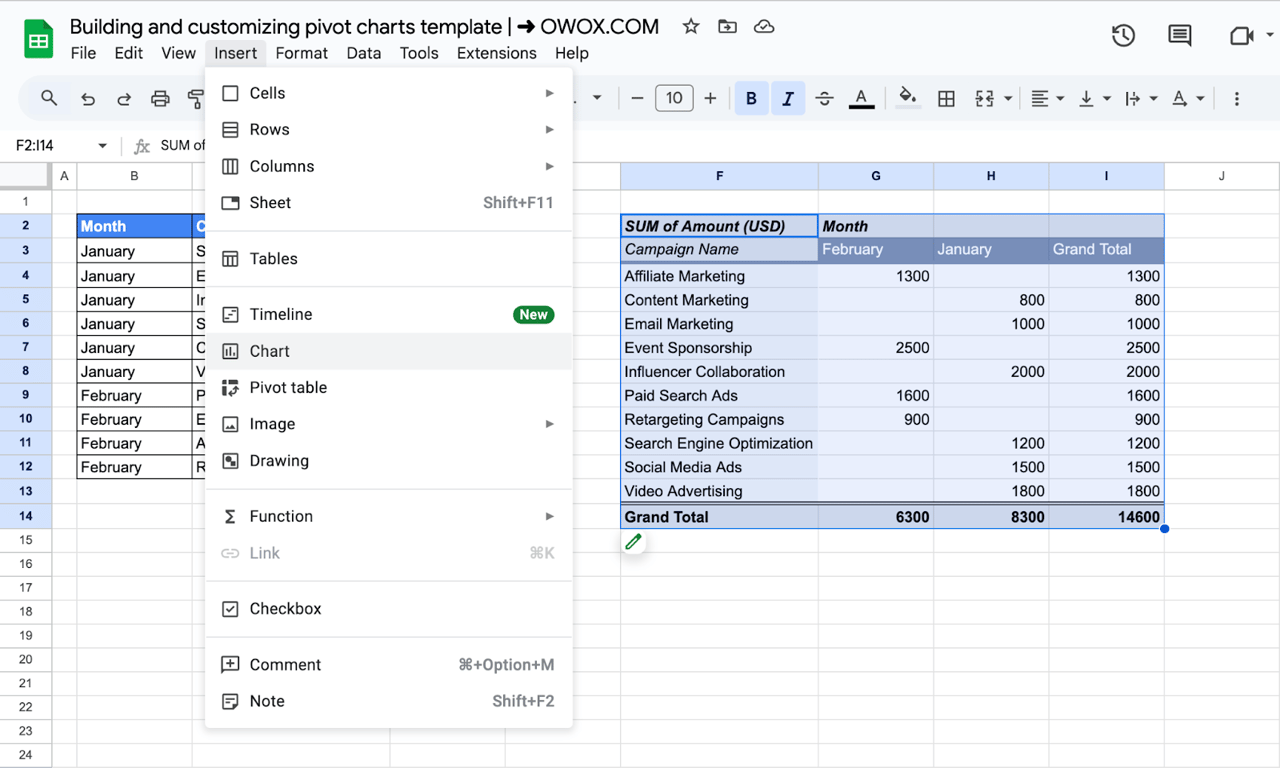
Task: Insert a Comment
Action: tap(389, 665)
